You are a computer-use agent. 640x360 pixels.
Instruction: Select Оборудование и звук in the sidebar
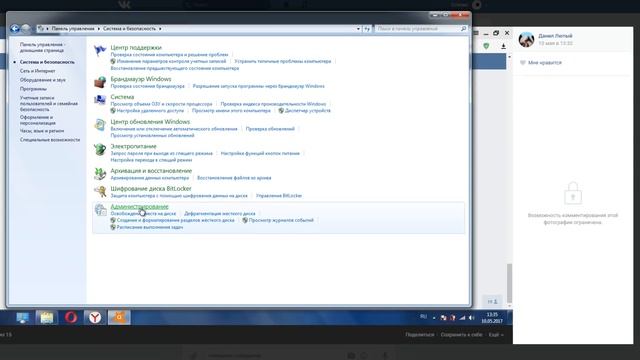(x=43, y=80)
